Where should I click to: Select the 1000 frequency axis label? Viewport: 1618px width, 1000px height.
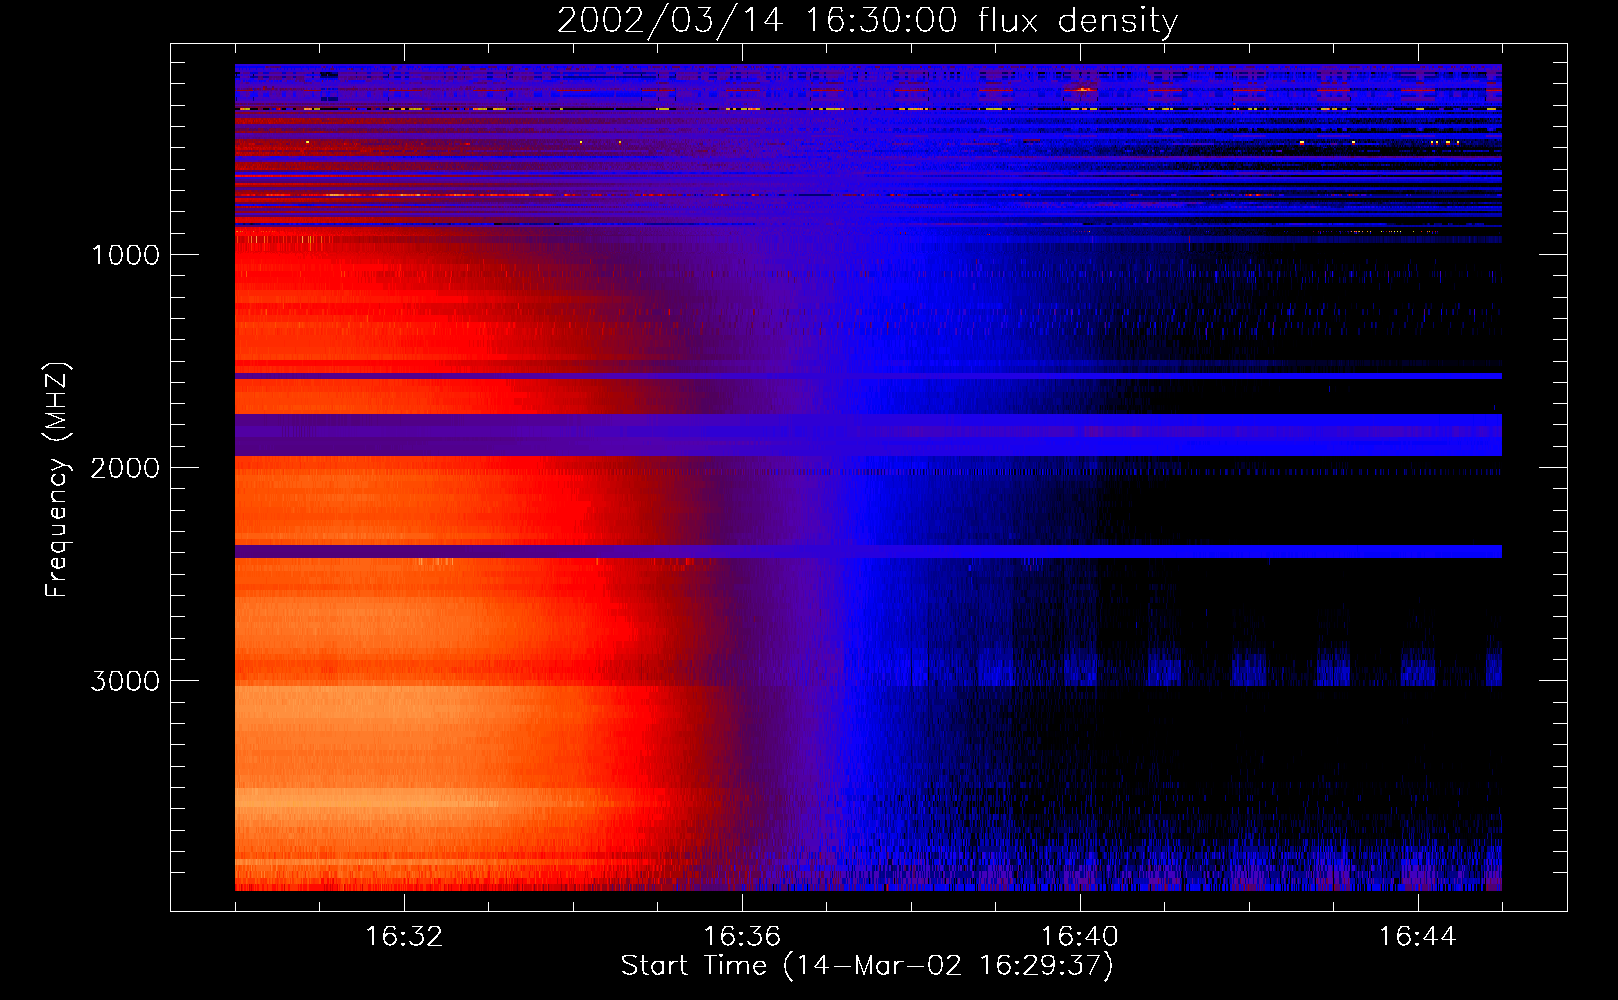pos(125,255)
